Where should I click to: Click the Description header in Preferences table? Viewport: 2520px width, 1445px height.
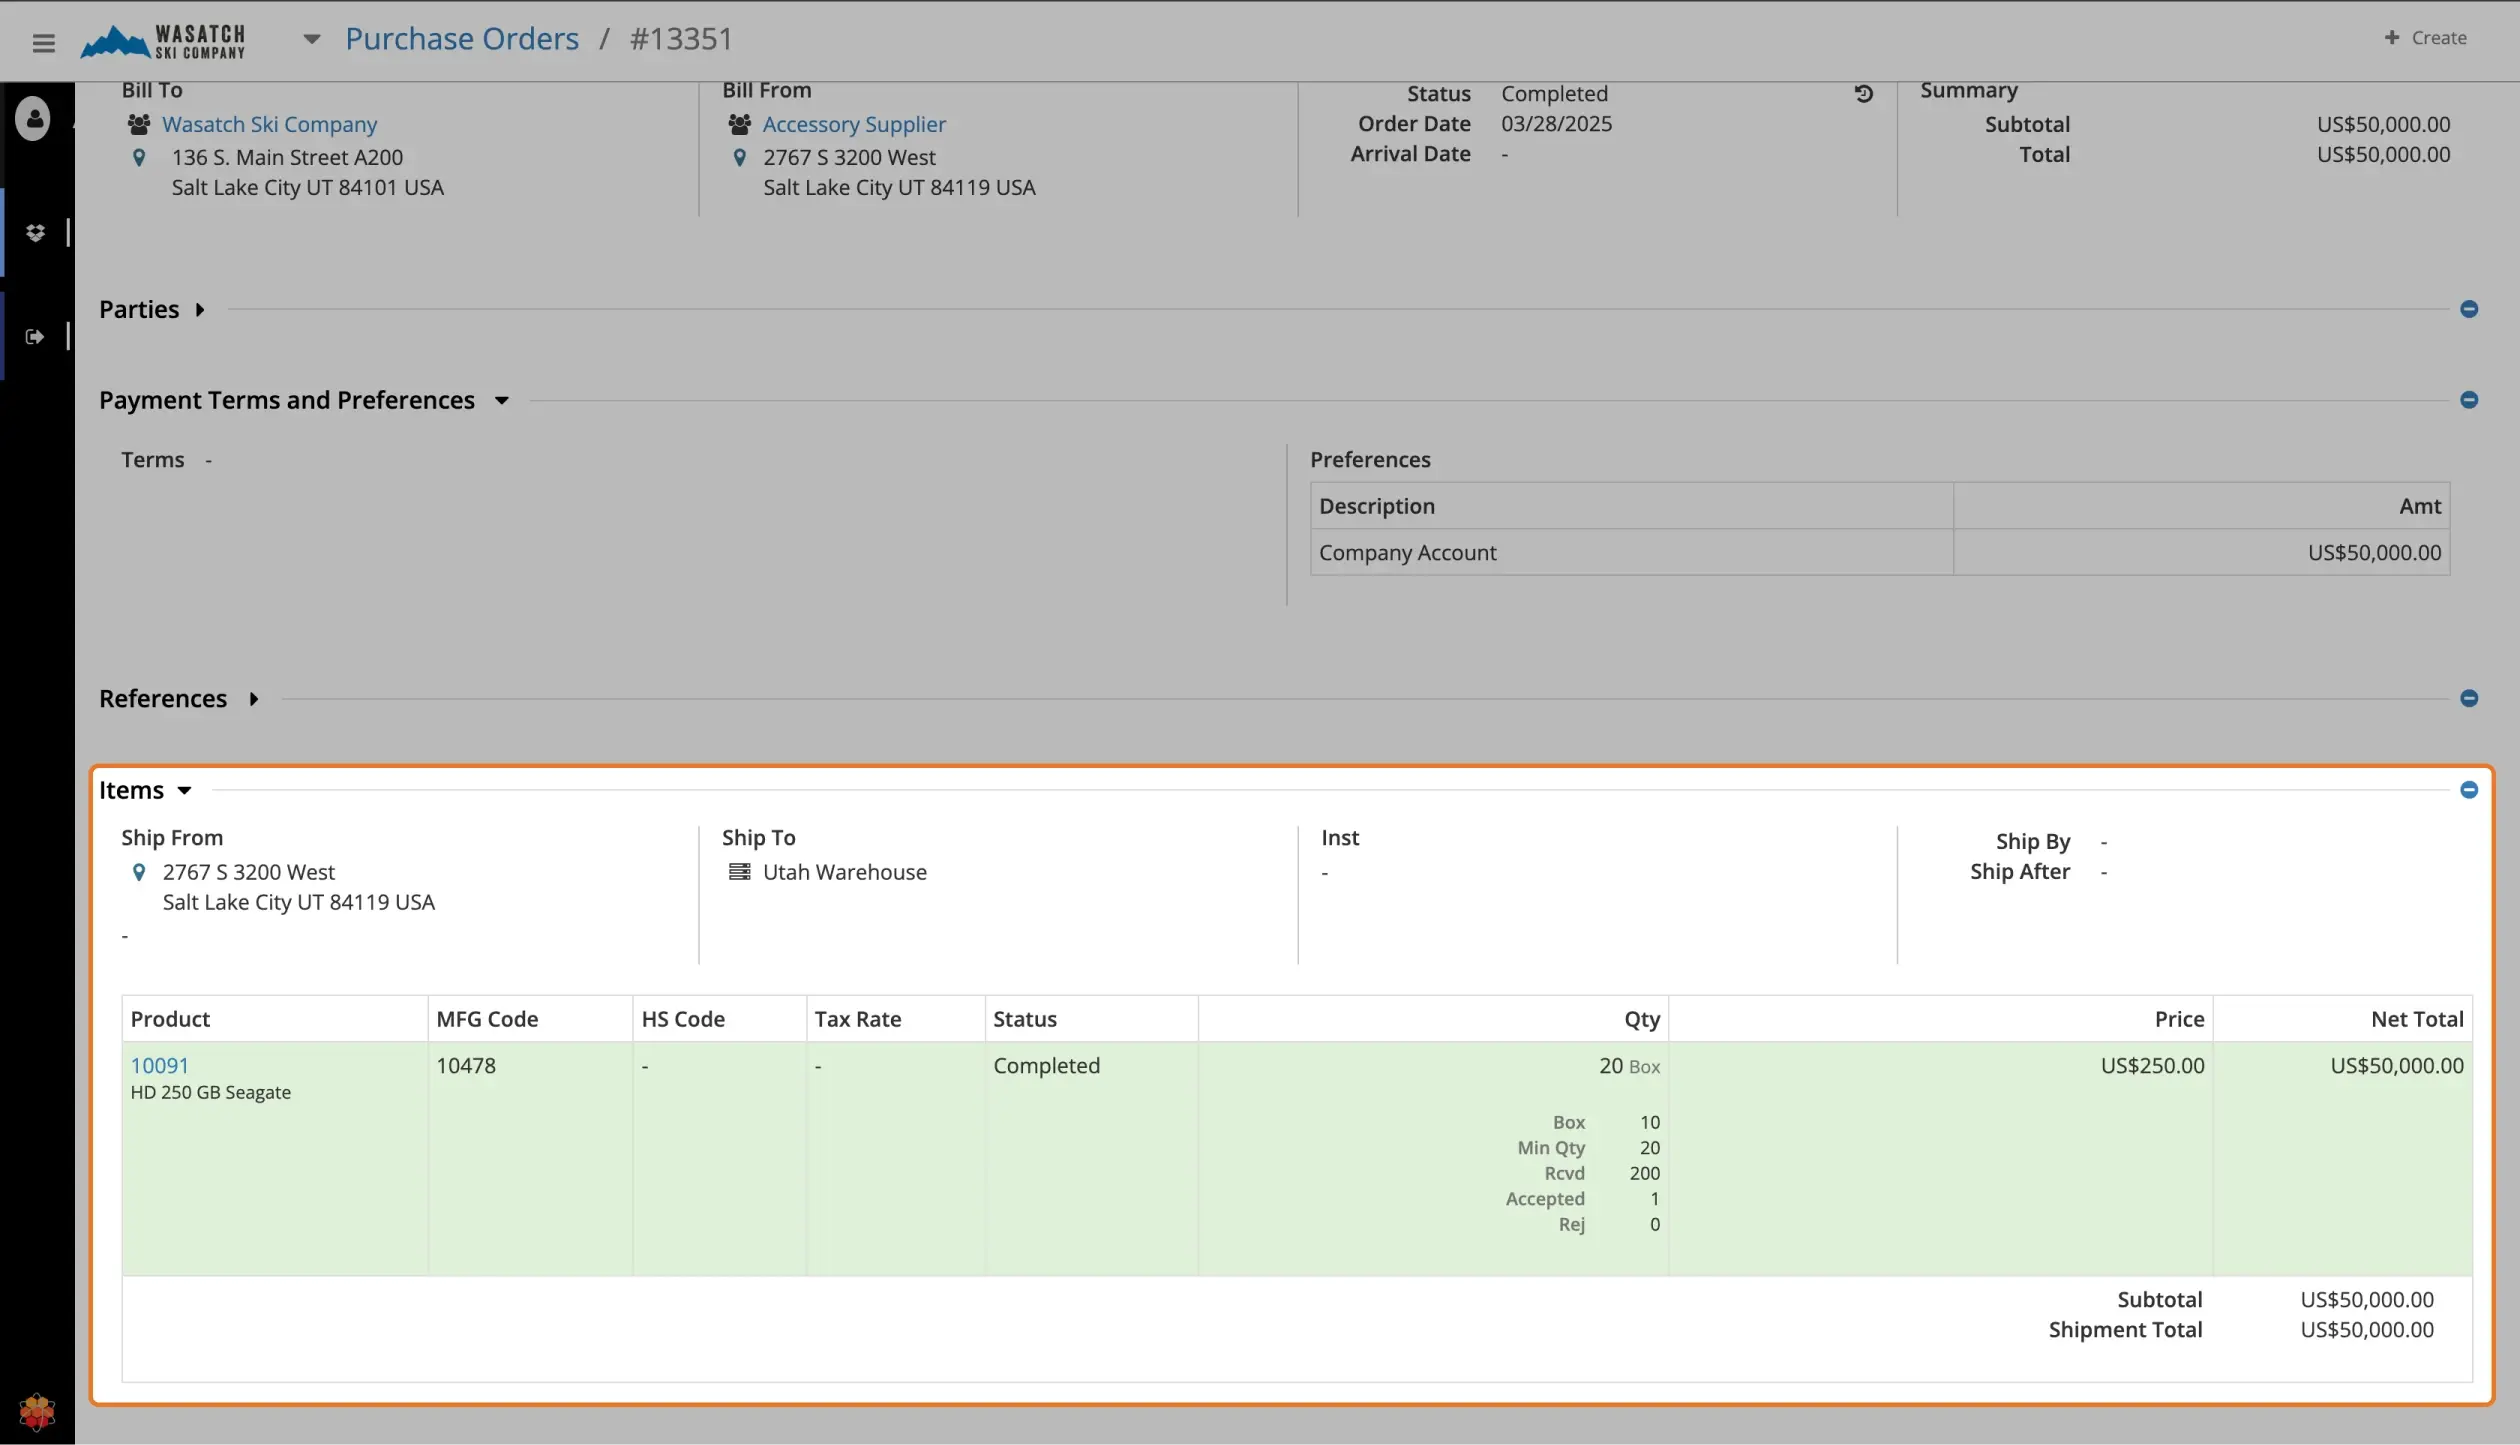[1632, 506]
